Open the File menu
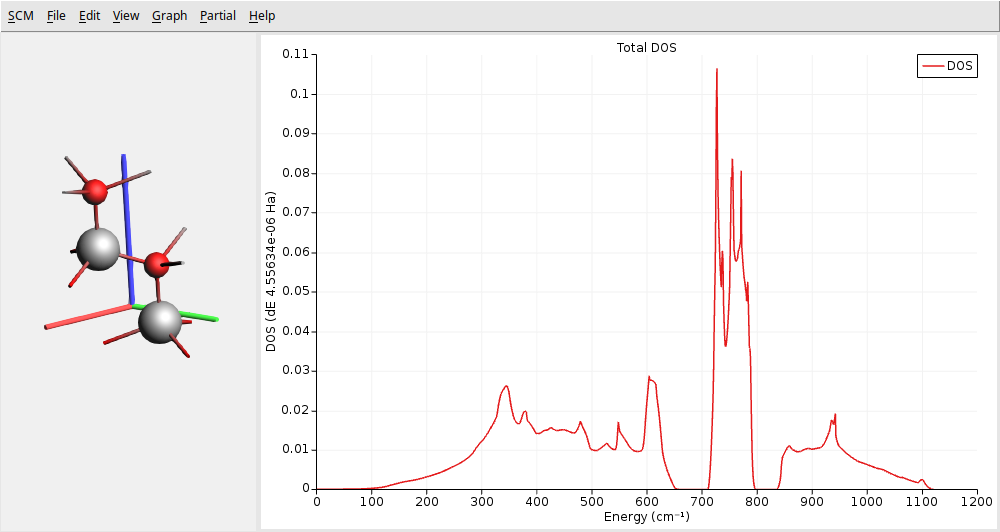The height and width of the screenshot is (532, 1000). click(x=56, y=16)
